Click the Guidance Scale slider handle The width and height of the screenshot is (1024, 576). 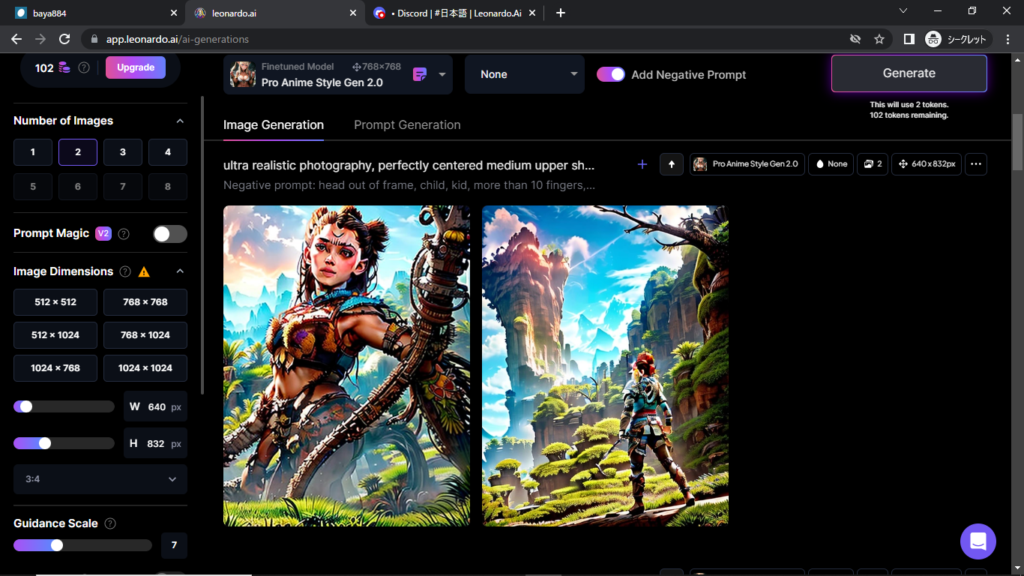(x=57, y=545)
